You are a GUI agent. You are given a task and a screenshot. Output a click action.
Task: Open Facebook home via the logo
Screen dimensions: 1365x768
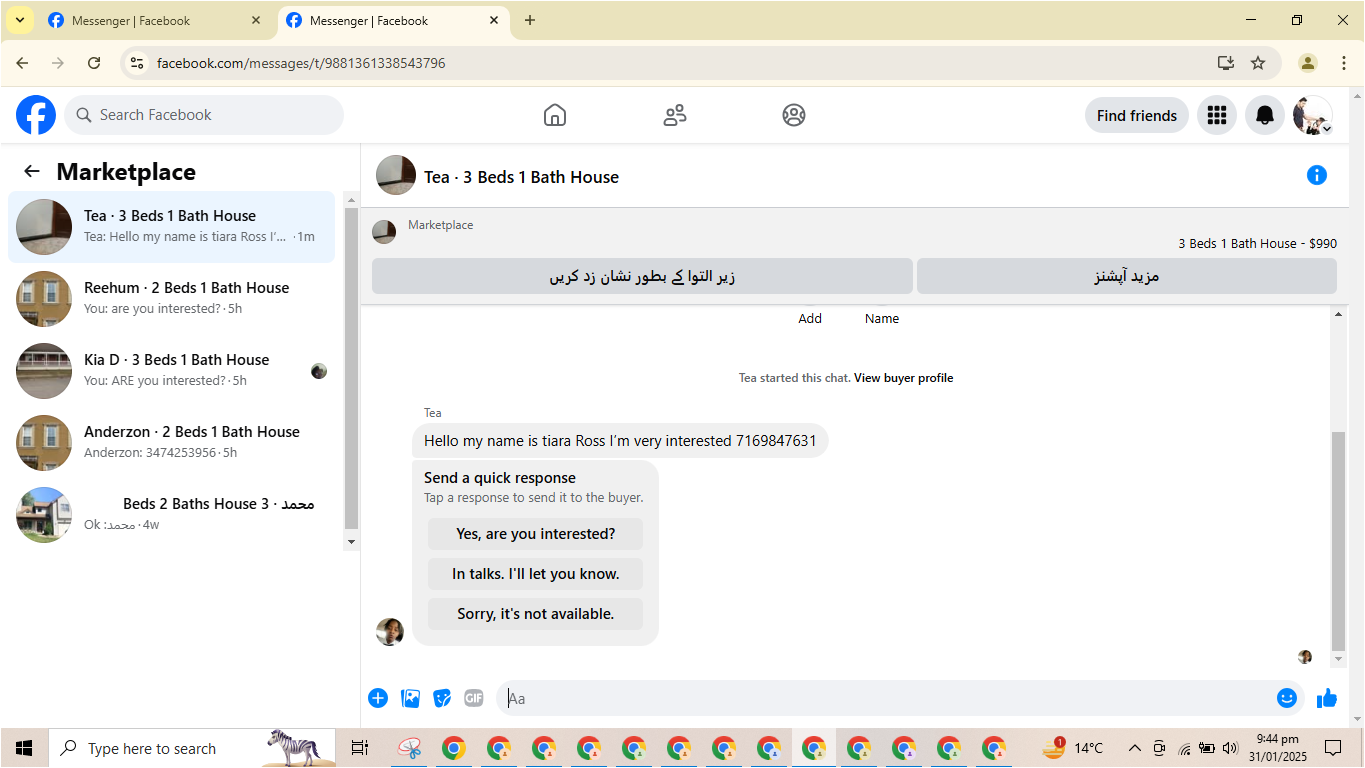coord(36,115)
